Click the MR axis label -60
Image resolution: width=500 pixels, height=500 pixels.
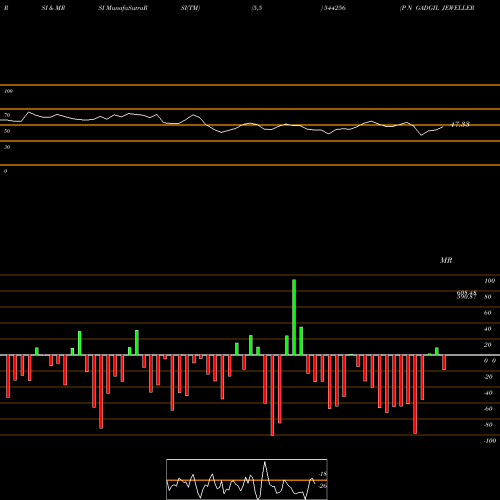pos(488,409)
